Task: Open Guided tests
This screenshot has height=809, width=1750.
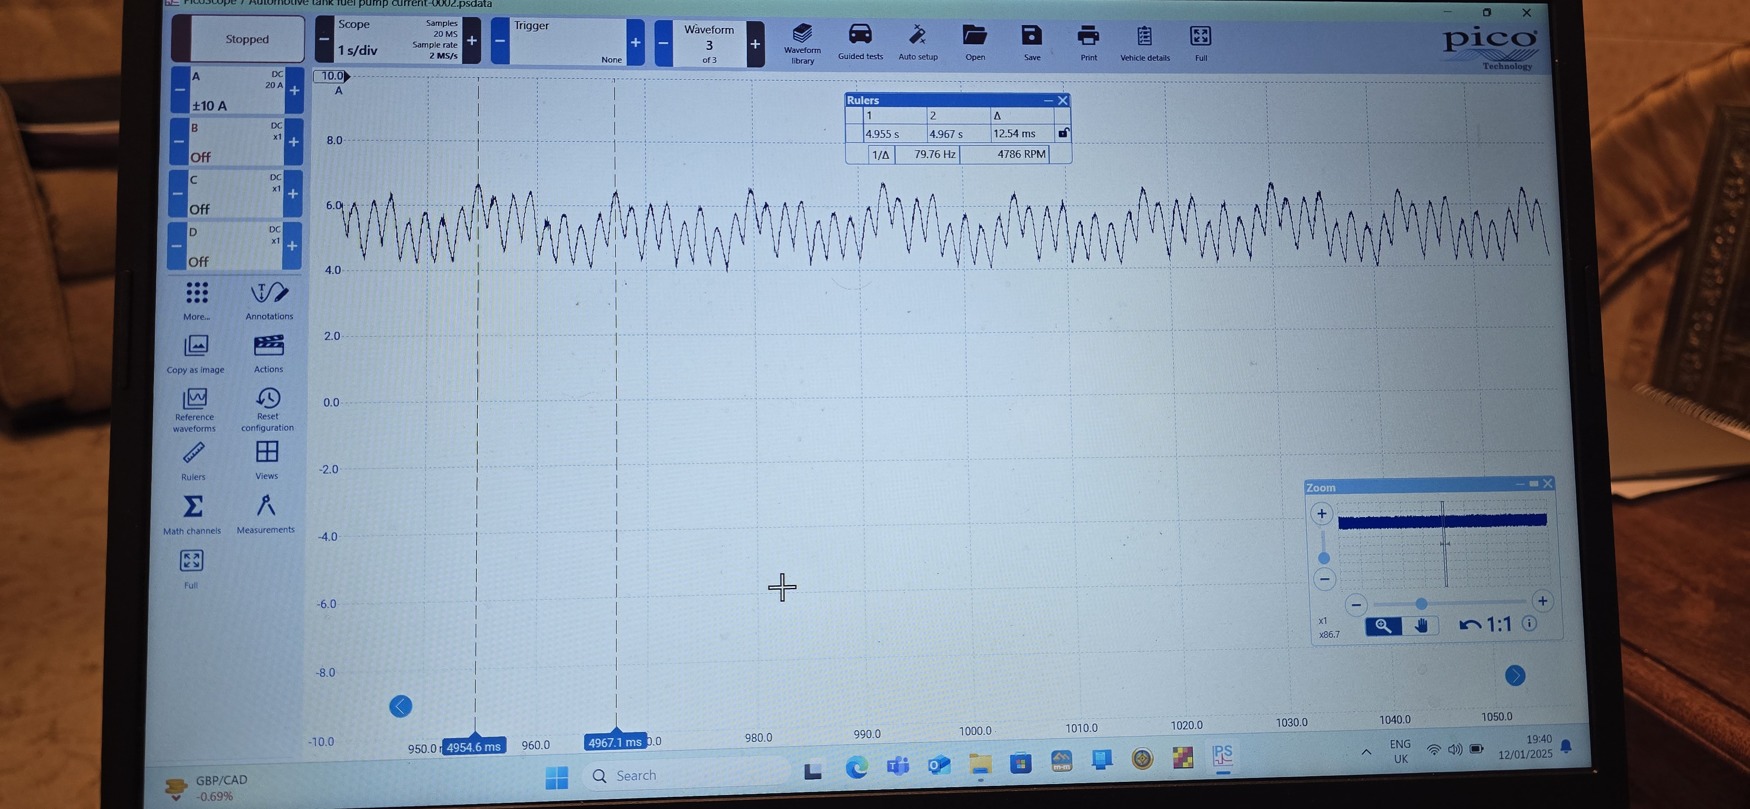Action: click(x=860, y=43)
